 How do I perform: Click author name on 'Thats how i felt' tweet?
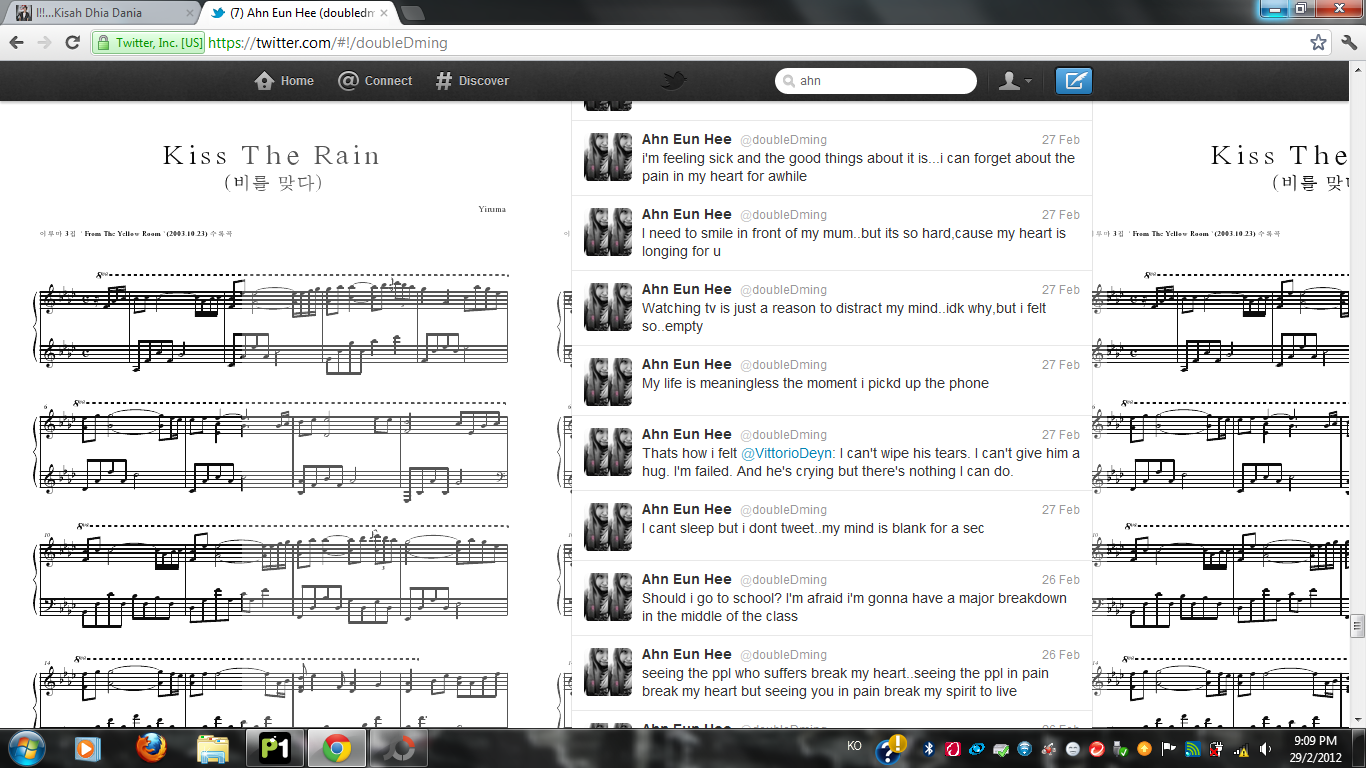pyautogui.click(x=687, y=434)
